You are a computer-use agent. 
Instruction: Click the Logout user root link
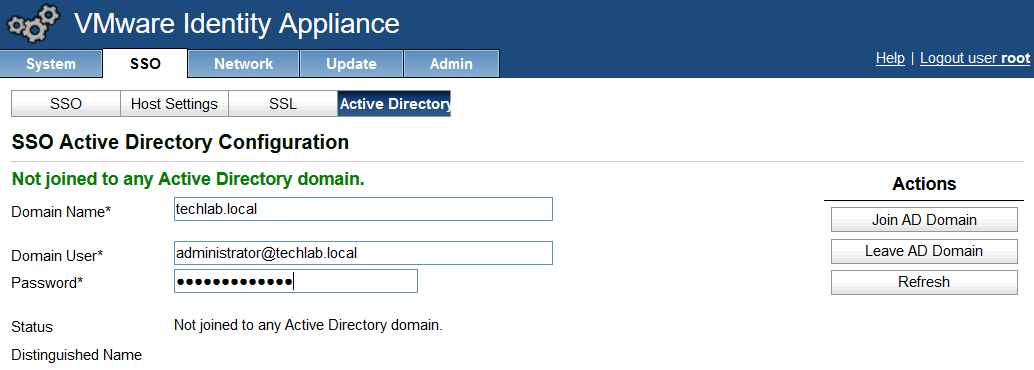(x=975, y=58)
